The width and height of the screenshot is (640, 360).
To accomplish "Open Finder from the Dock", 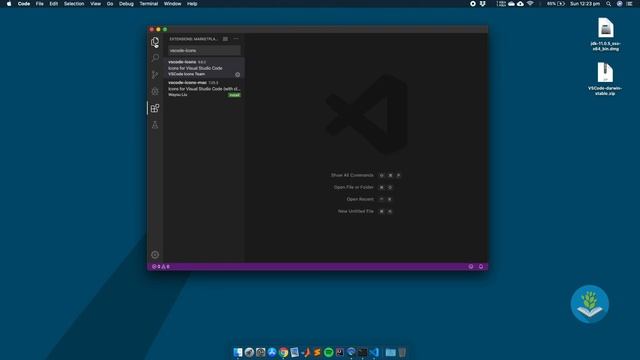I will click(x=238, y=352).
